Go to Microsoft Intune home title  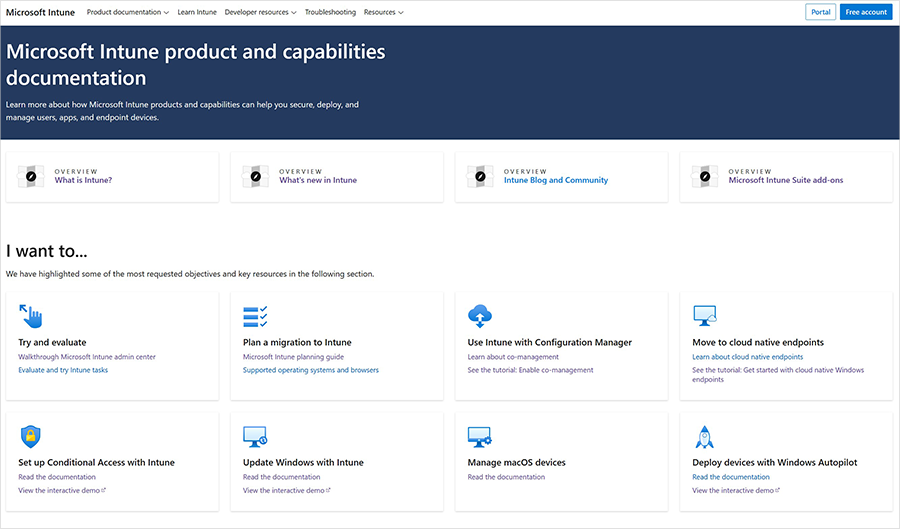(x=40, y=12)
